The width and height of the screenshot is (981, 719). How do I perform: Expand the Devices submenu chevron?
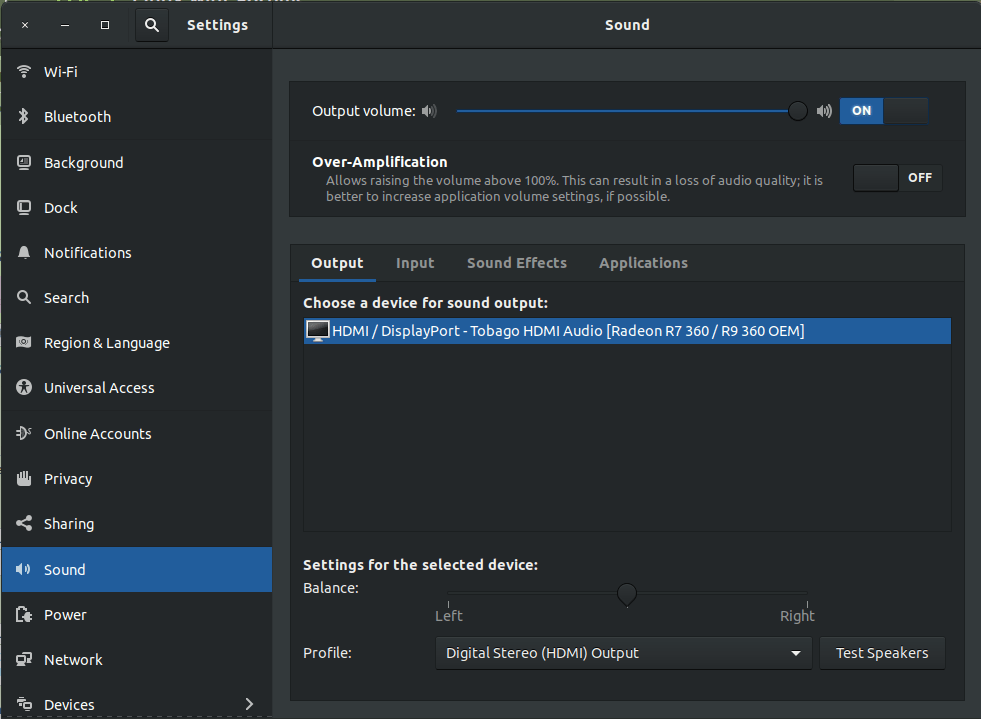[x=249, y=704]
